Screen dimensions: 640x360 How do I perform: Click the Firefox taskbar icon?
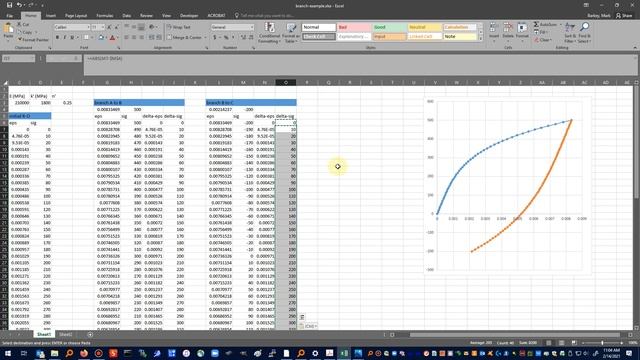tap(84, 353)
